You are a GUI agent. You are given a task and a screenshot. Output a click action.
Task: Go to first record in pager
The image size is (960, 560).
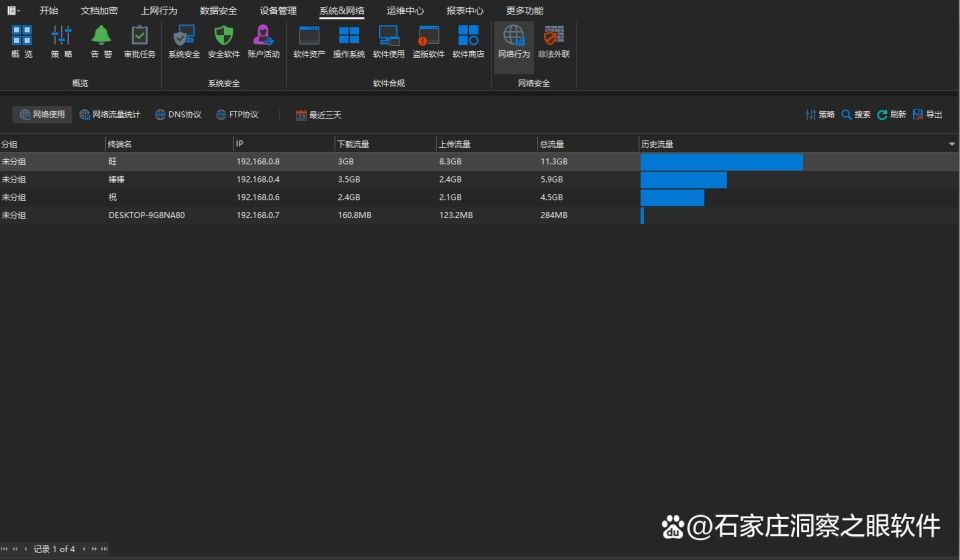point(5,549)
